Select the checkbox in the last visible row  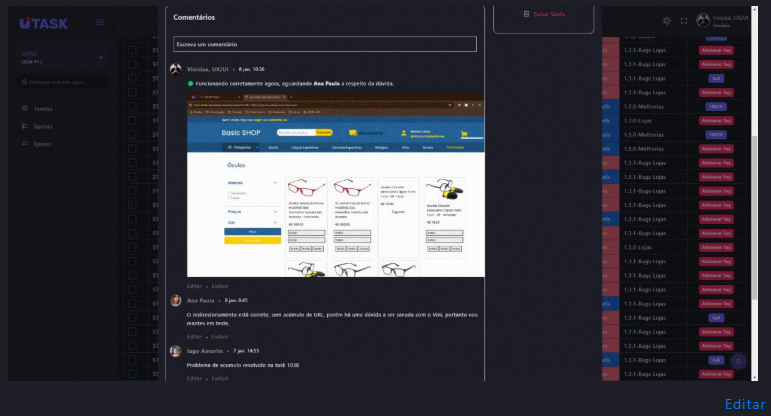[x=131, y=373]
